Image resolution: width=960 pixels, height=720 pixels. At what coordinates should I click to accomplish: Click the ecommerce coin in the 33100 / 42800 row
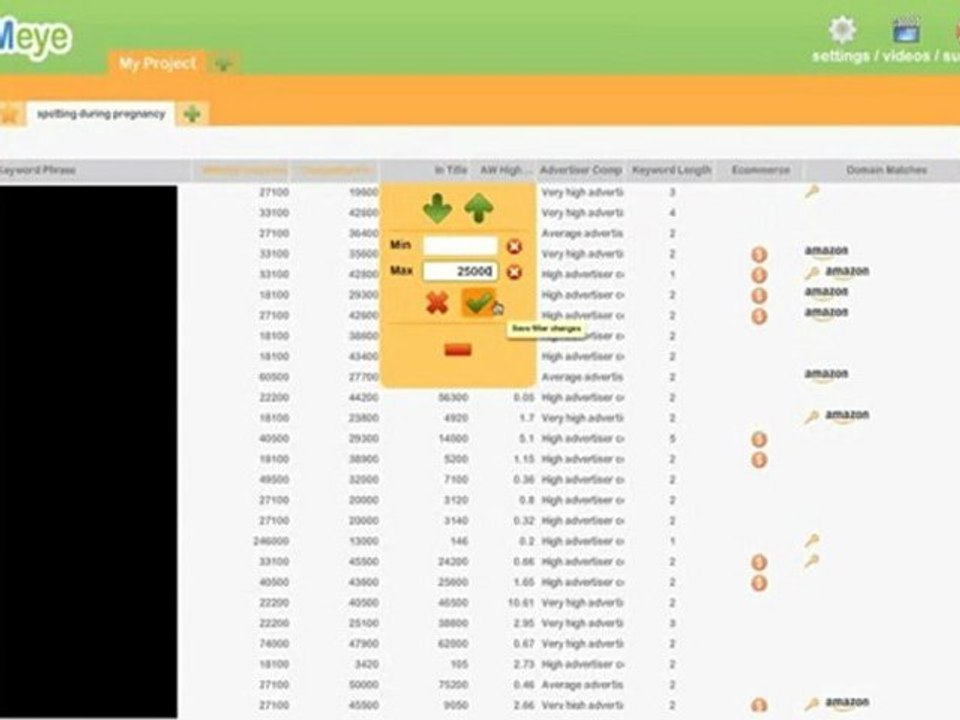point(759,275)
